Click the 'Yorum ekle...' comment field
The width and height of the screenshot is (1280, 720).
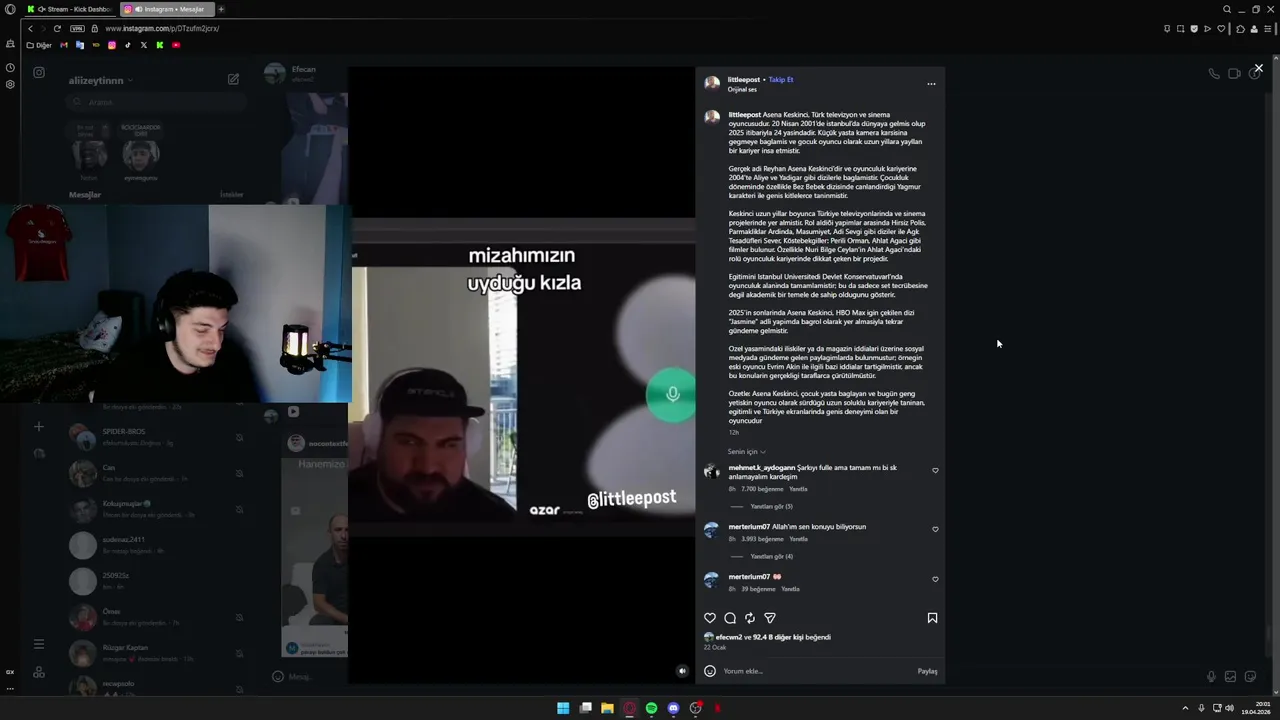coord(815,671)
